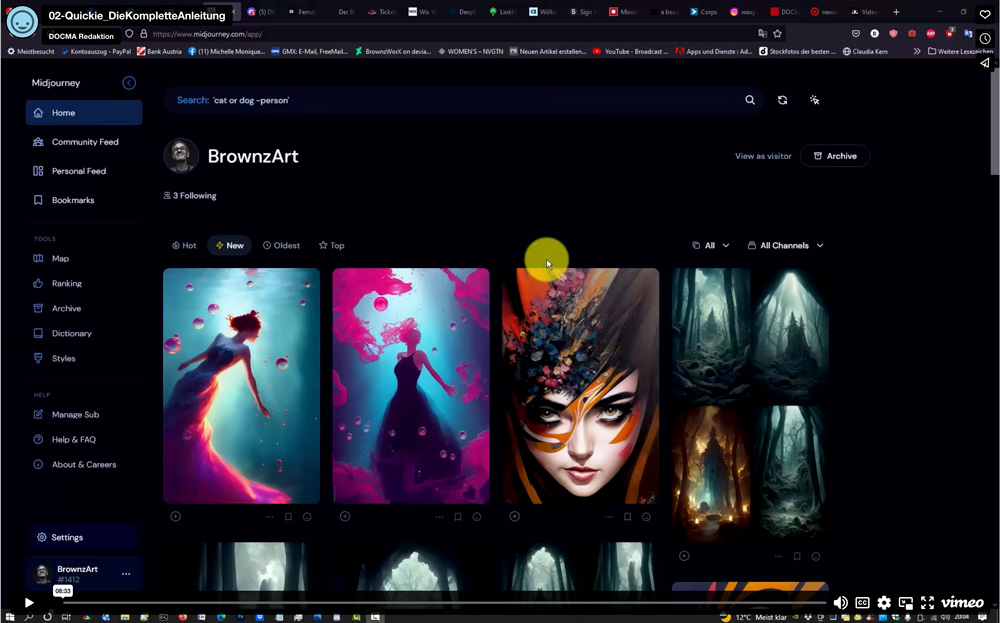
Task: Open the Styles page in sidebar
Action: point(63,358)
